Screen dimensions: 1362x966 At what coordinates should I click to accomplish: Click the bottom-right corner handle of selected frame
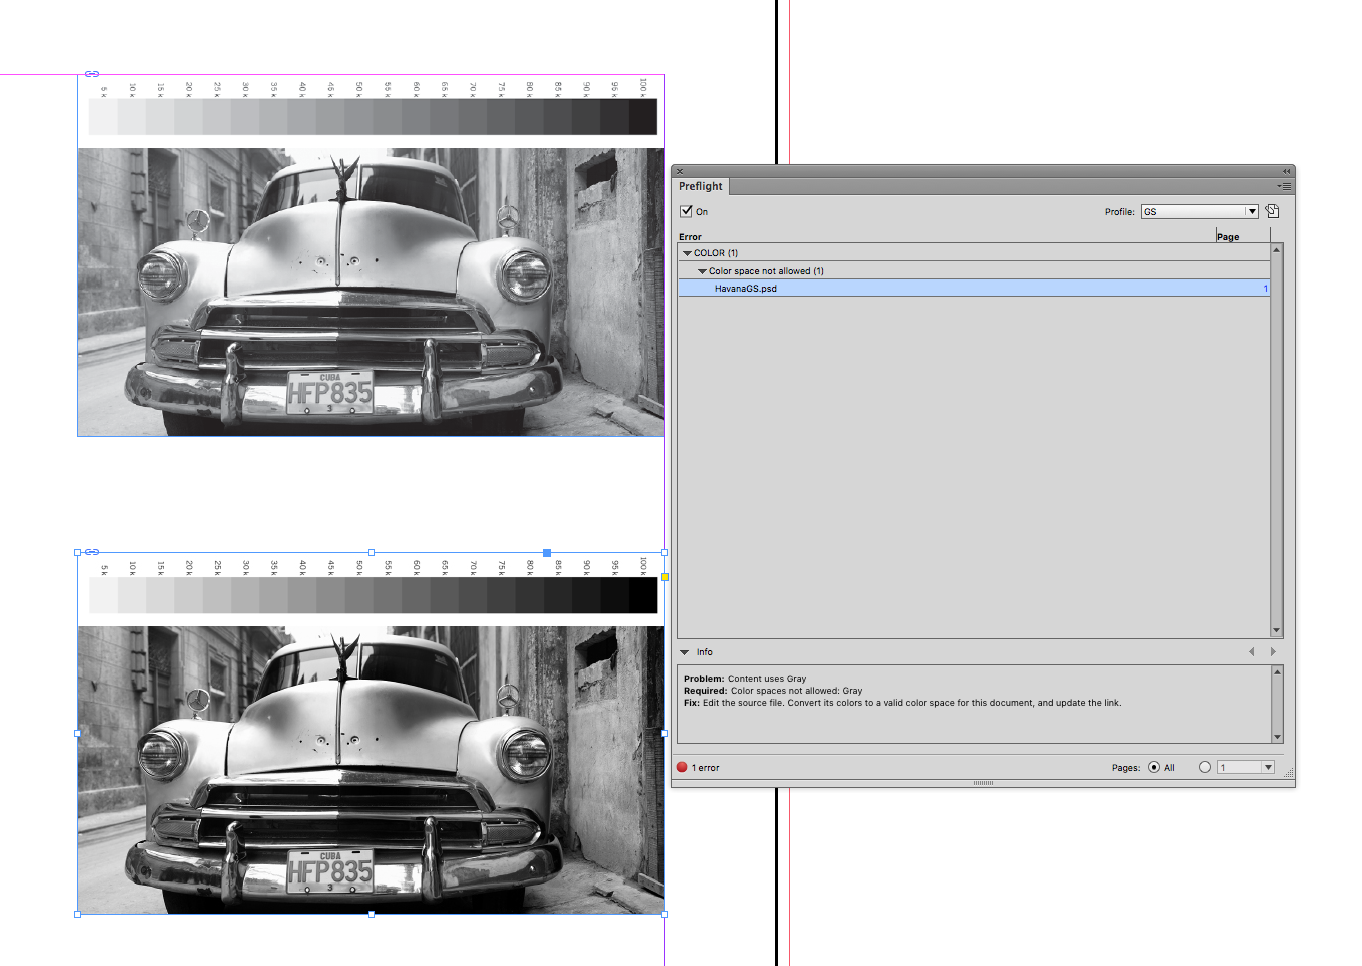click(x=665, y=914)
